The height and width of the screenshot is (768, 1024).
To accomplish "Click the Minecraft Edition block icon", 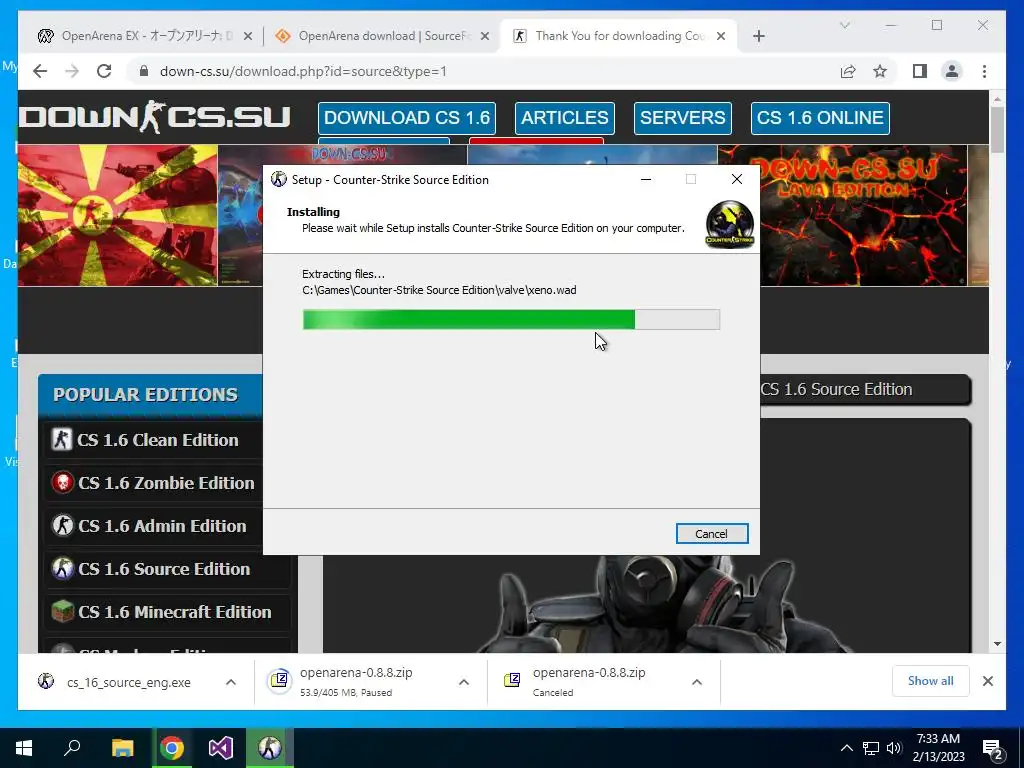I will [63, 612].
